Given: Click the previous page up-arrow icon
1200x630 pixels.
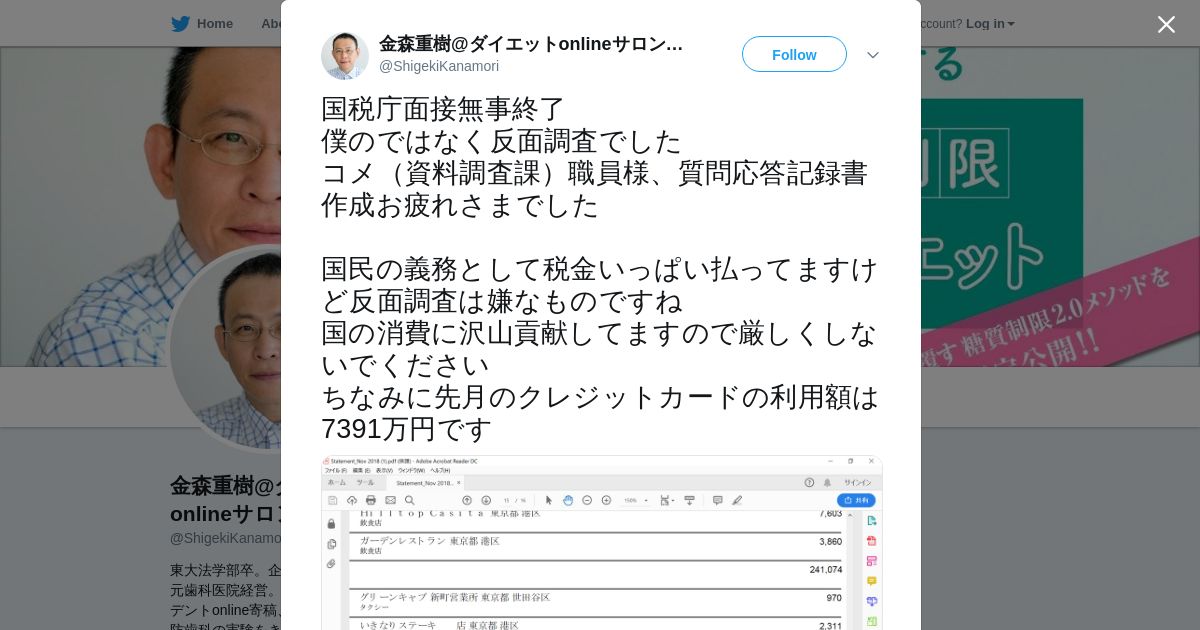Looking at the screenshot, I should [x=467, y=500].
